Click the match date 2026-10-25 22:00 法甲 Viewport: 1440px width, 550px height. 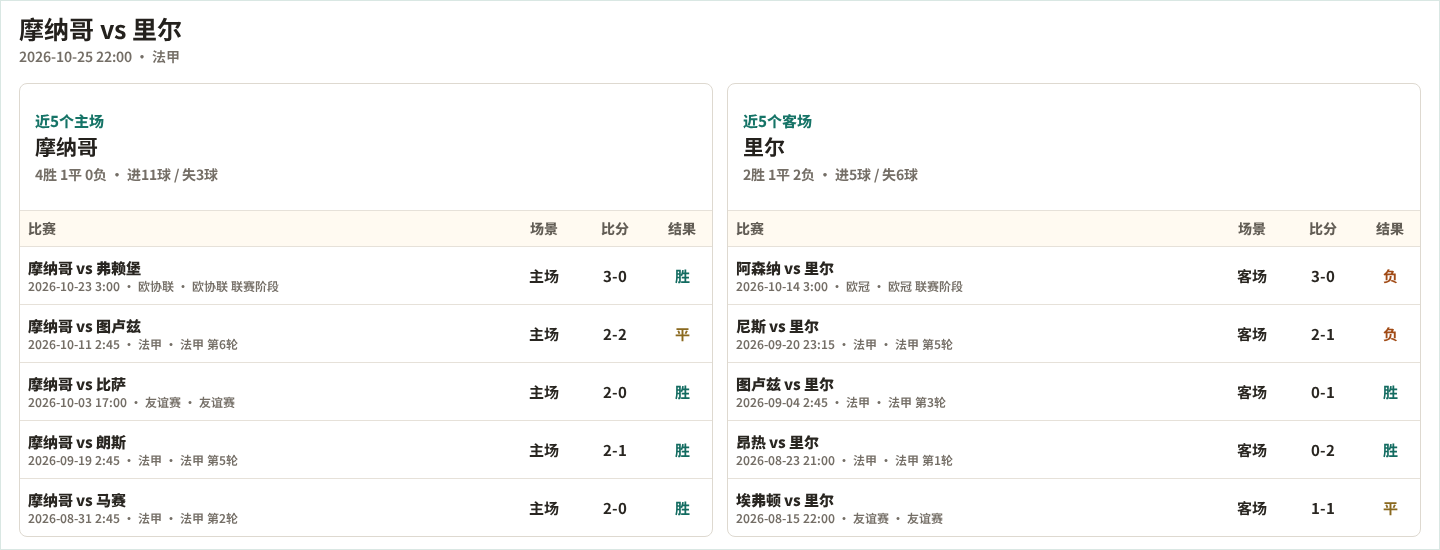[99, 57]
